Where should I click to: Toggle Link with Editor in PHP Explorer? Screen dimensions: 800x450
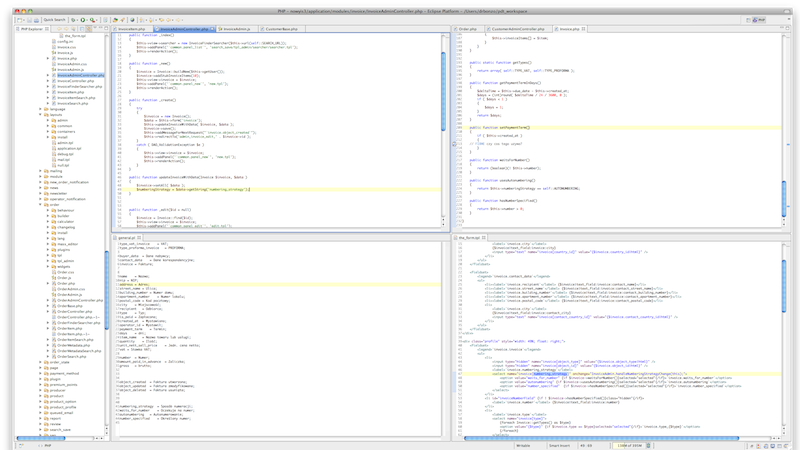pyautogui.click(x=91, y=30)
